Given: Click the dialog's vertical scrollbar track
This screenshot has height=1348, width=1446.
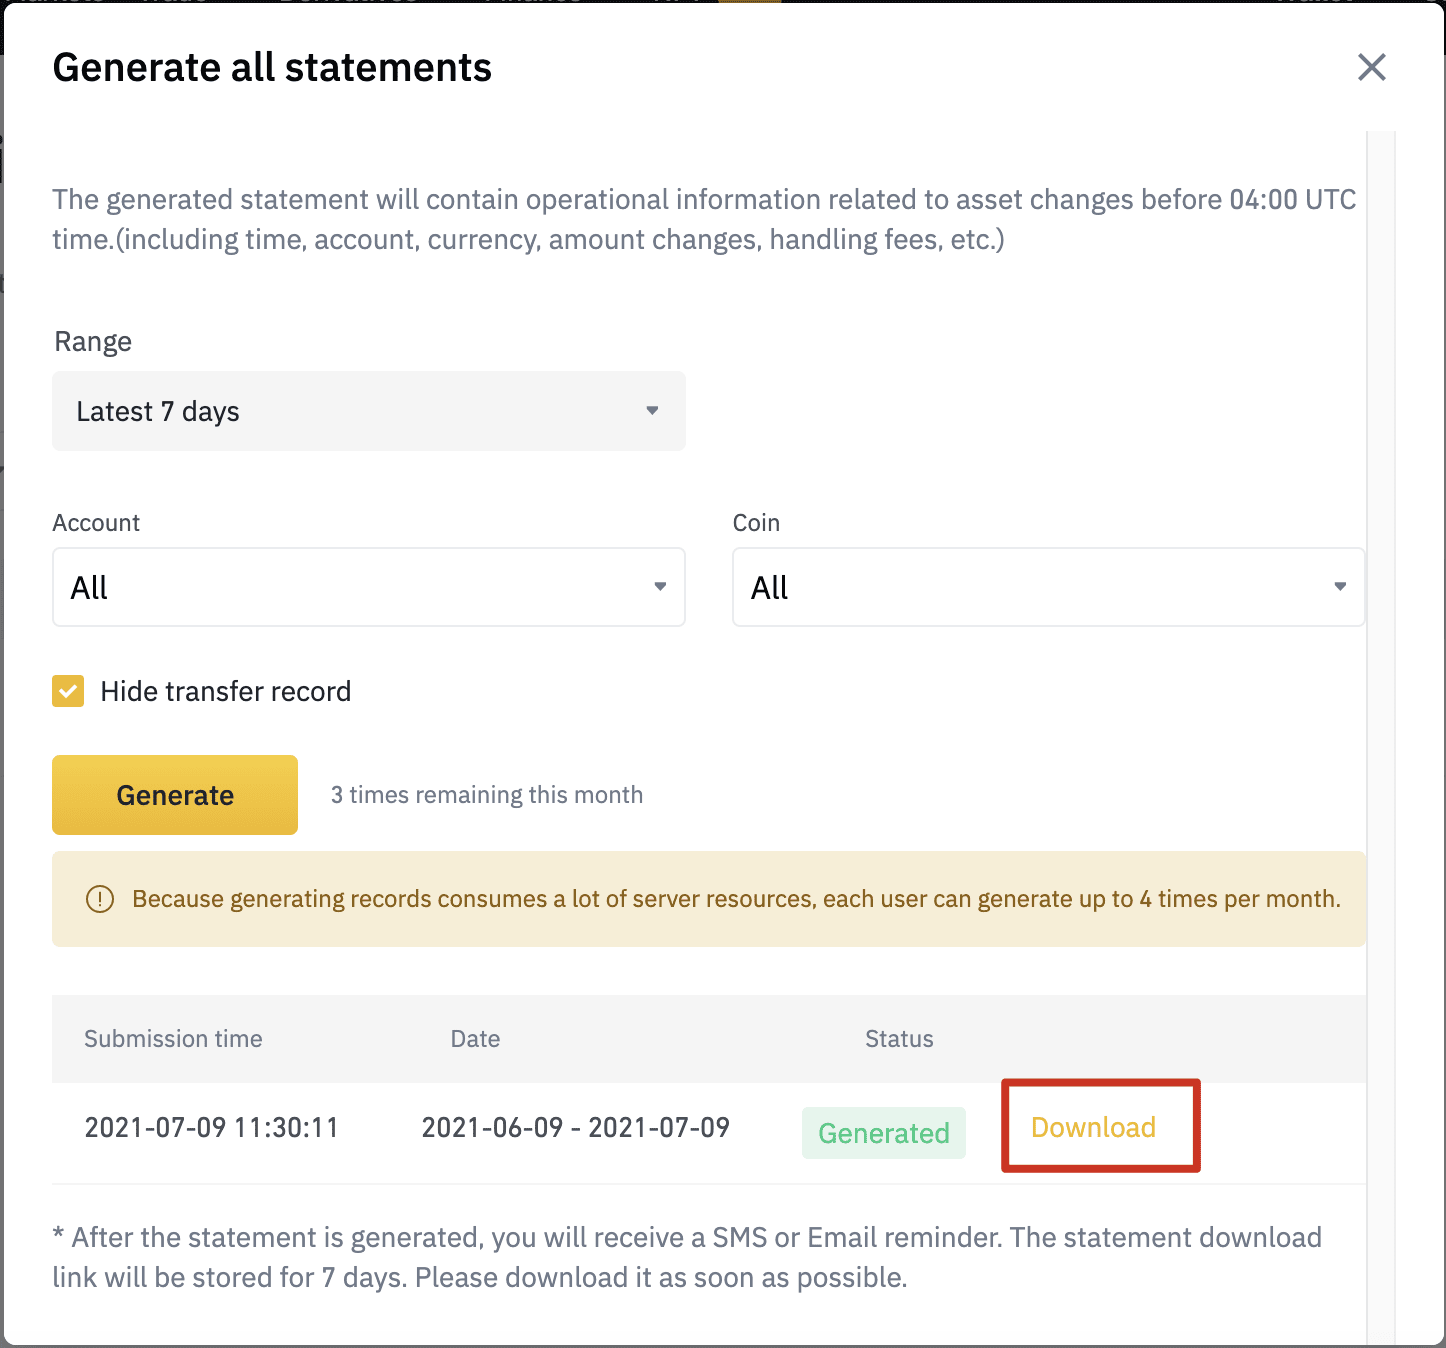Looking at the screenshot, I should pos(1380,700).
